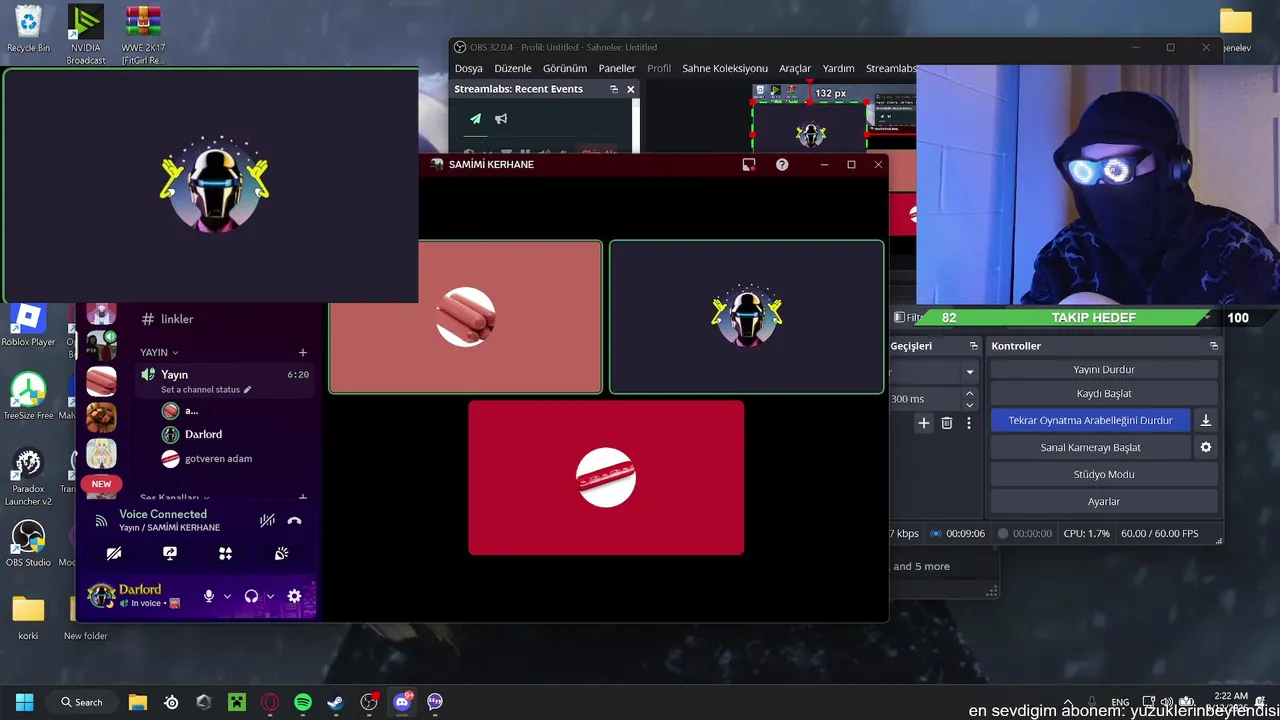
Task: Open the Paneller menu in OBS
Action: pos(617,68)
